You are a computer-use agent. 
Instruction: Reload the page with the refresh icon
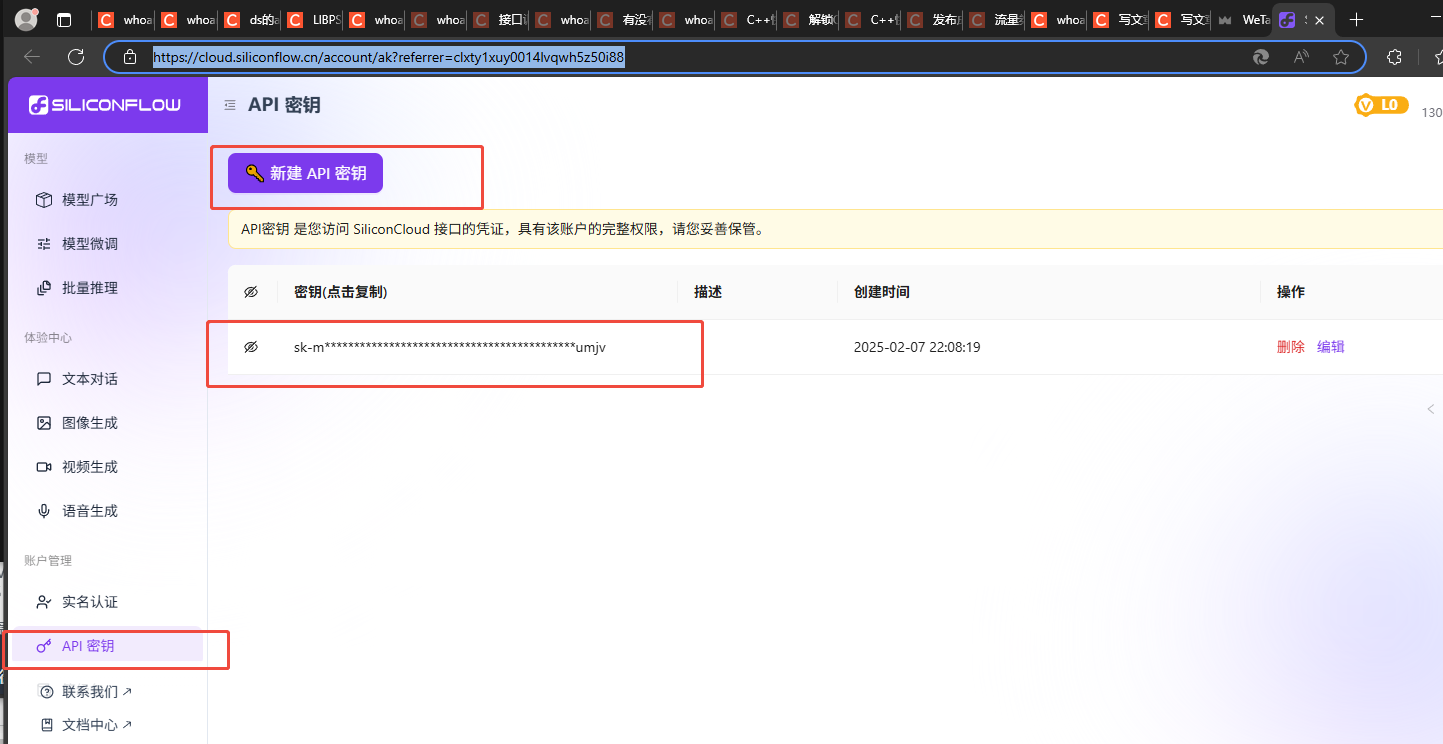click(76, 57)
